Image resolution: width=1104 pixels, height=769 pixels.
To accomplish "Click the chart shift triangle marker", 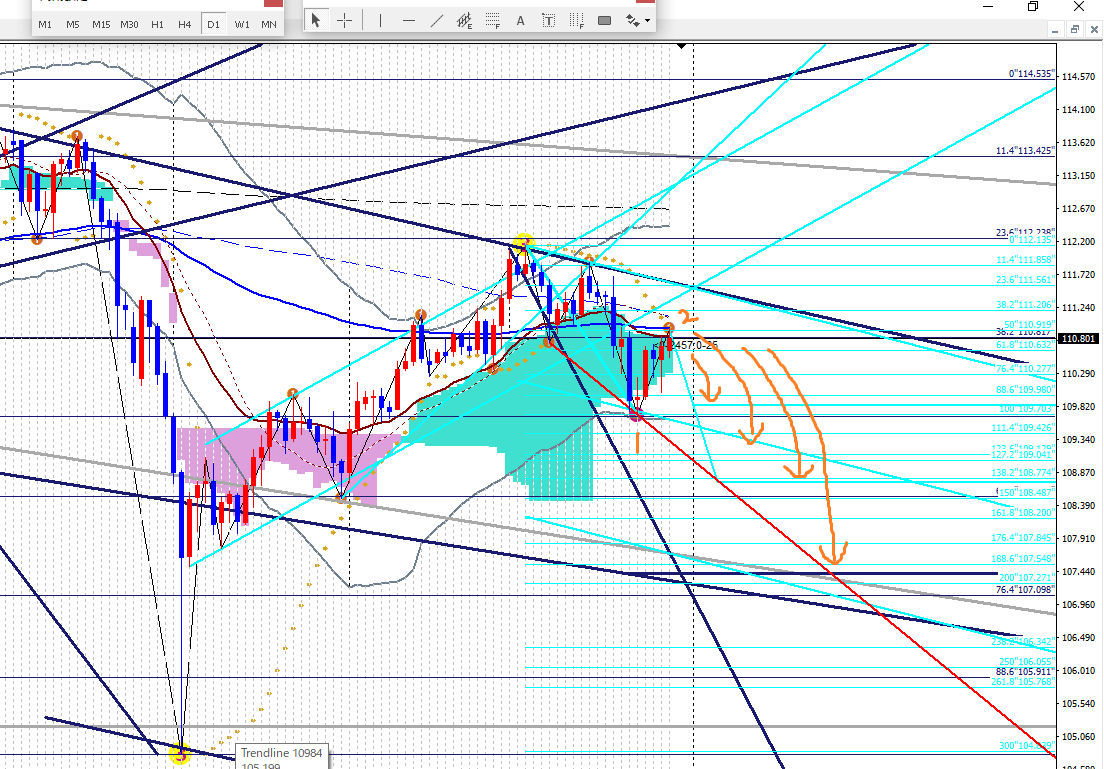I will coord(681,46).
